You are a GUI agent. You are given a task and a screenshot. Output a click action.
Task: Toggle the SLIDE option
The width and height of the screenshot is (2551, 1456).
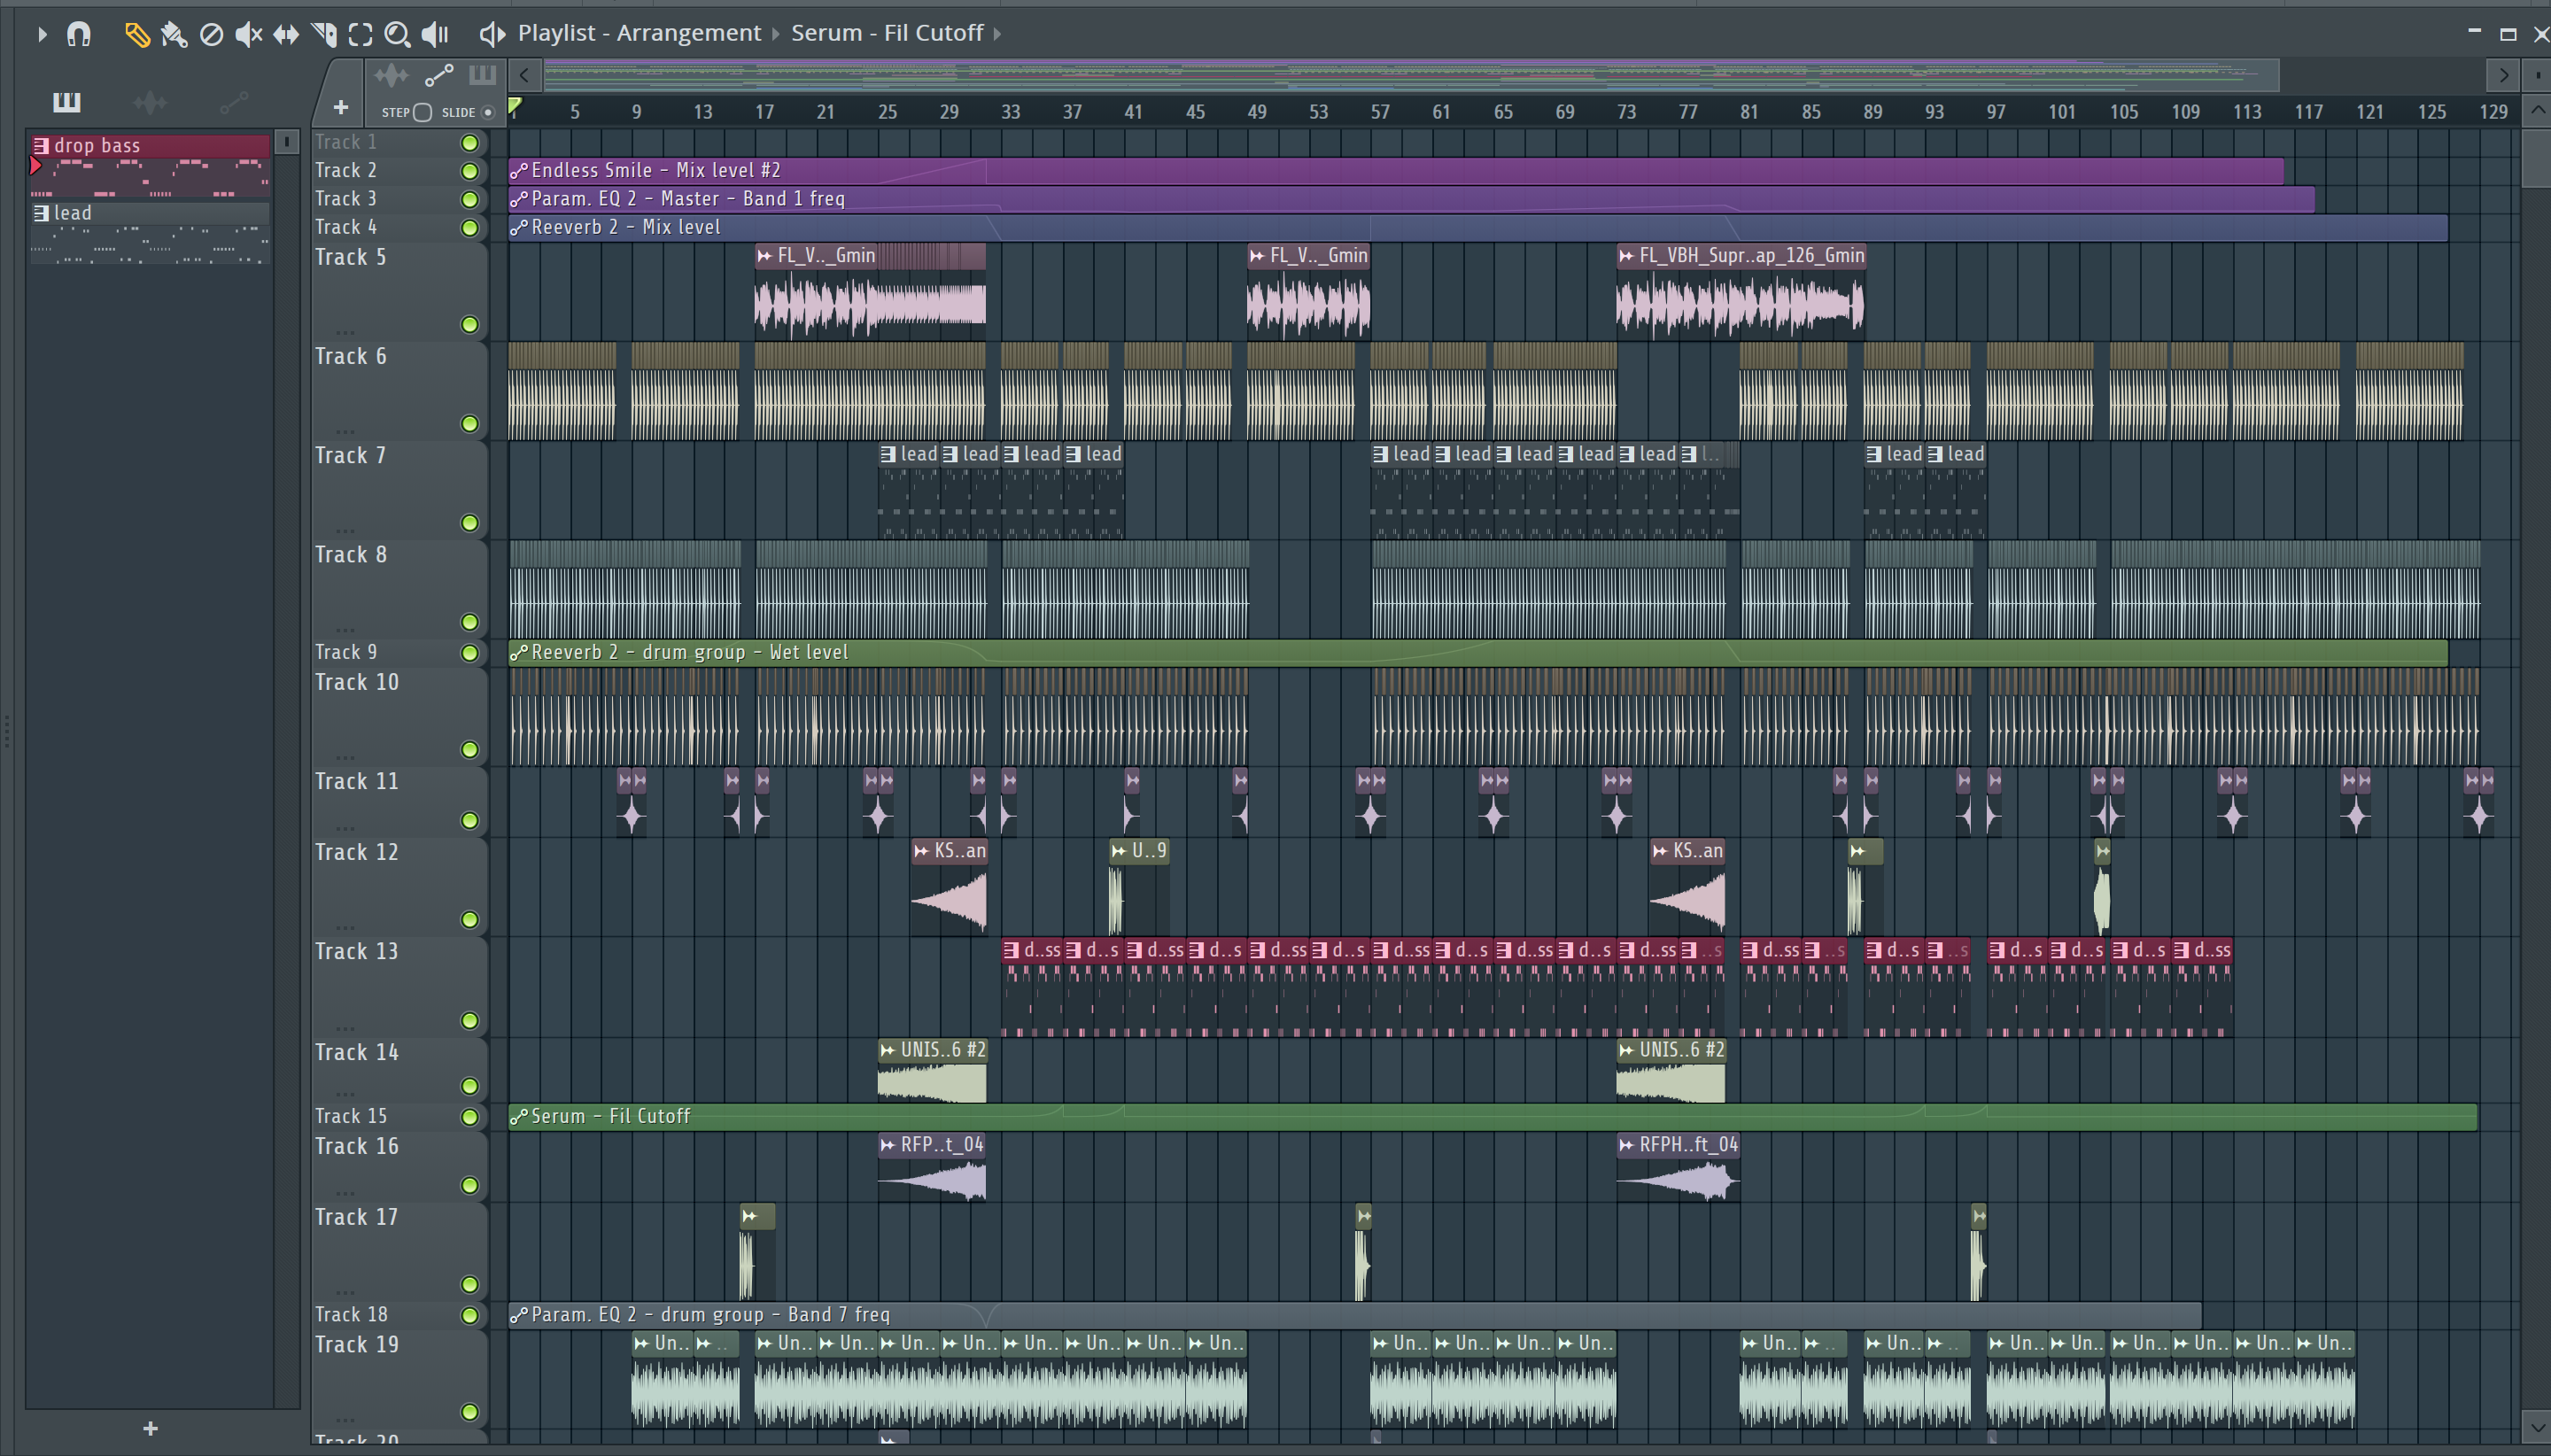(488, 112)
